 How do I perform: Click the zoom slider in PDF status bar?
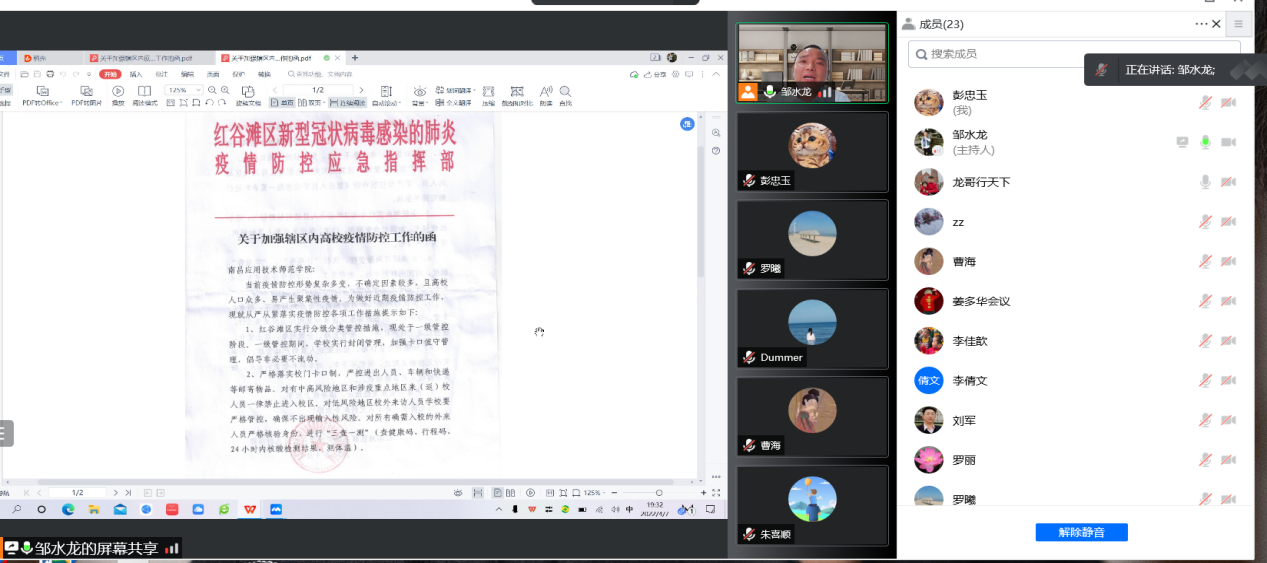point(659,493)
